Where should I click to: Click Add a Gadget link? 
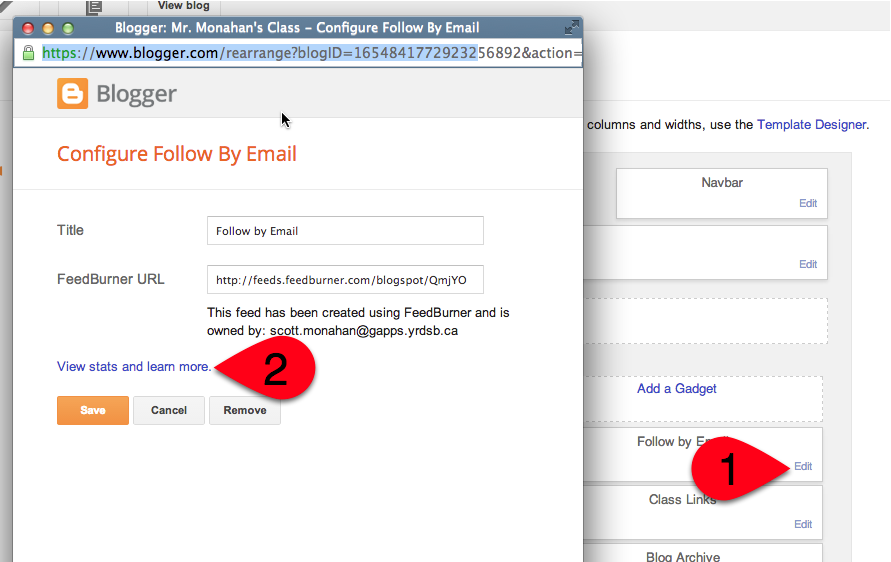click(676, 389)
